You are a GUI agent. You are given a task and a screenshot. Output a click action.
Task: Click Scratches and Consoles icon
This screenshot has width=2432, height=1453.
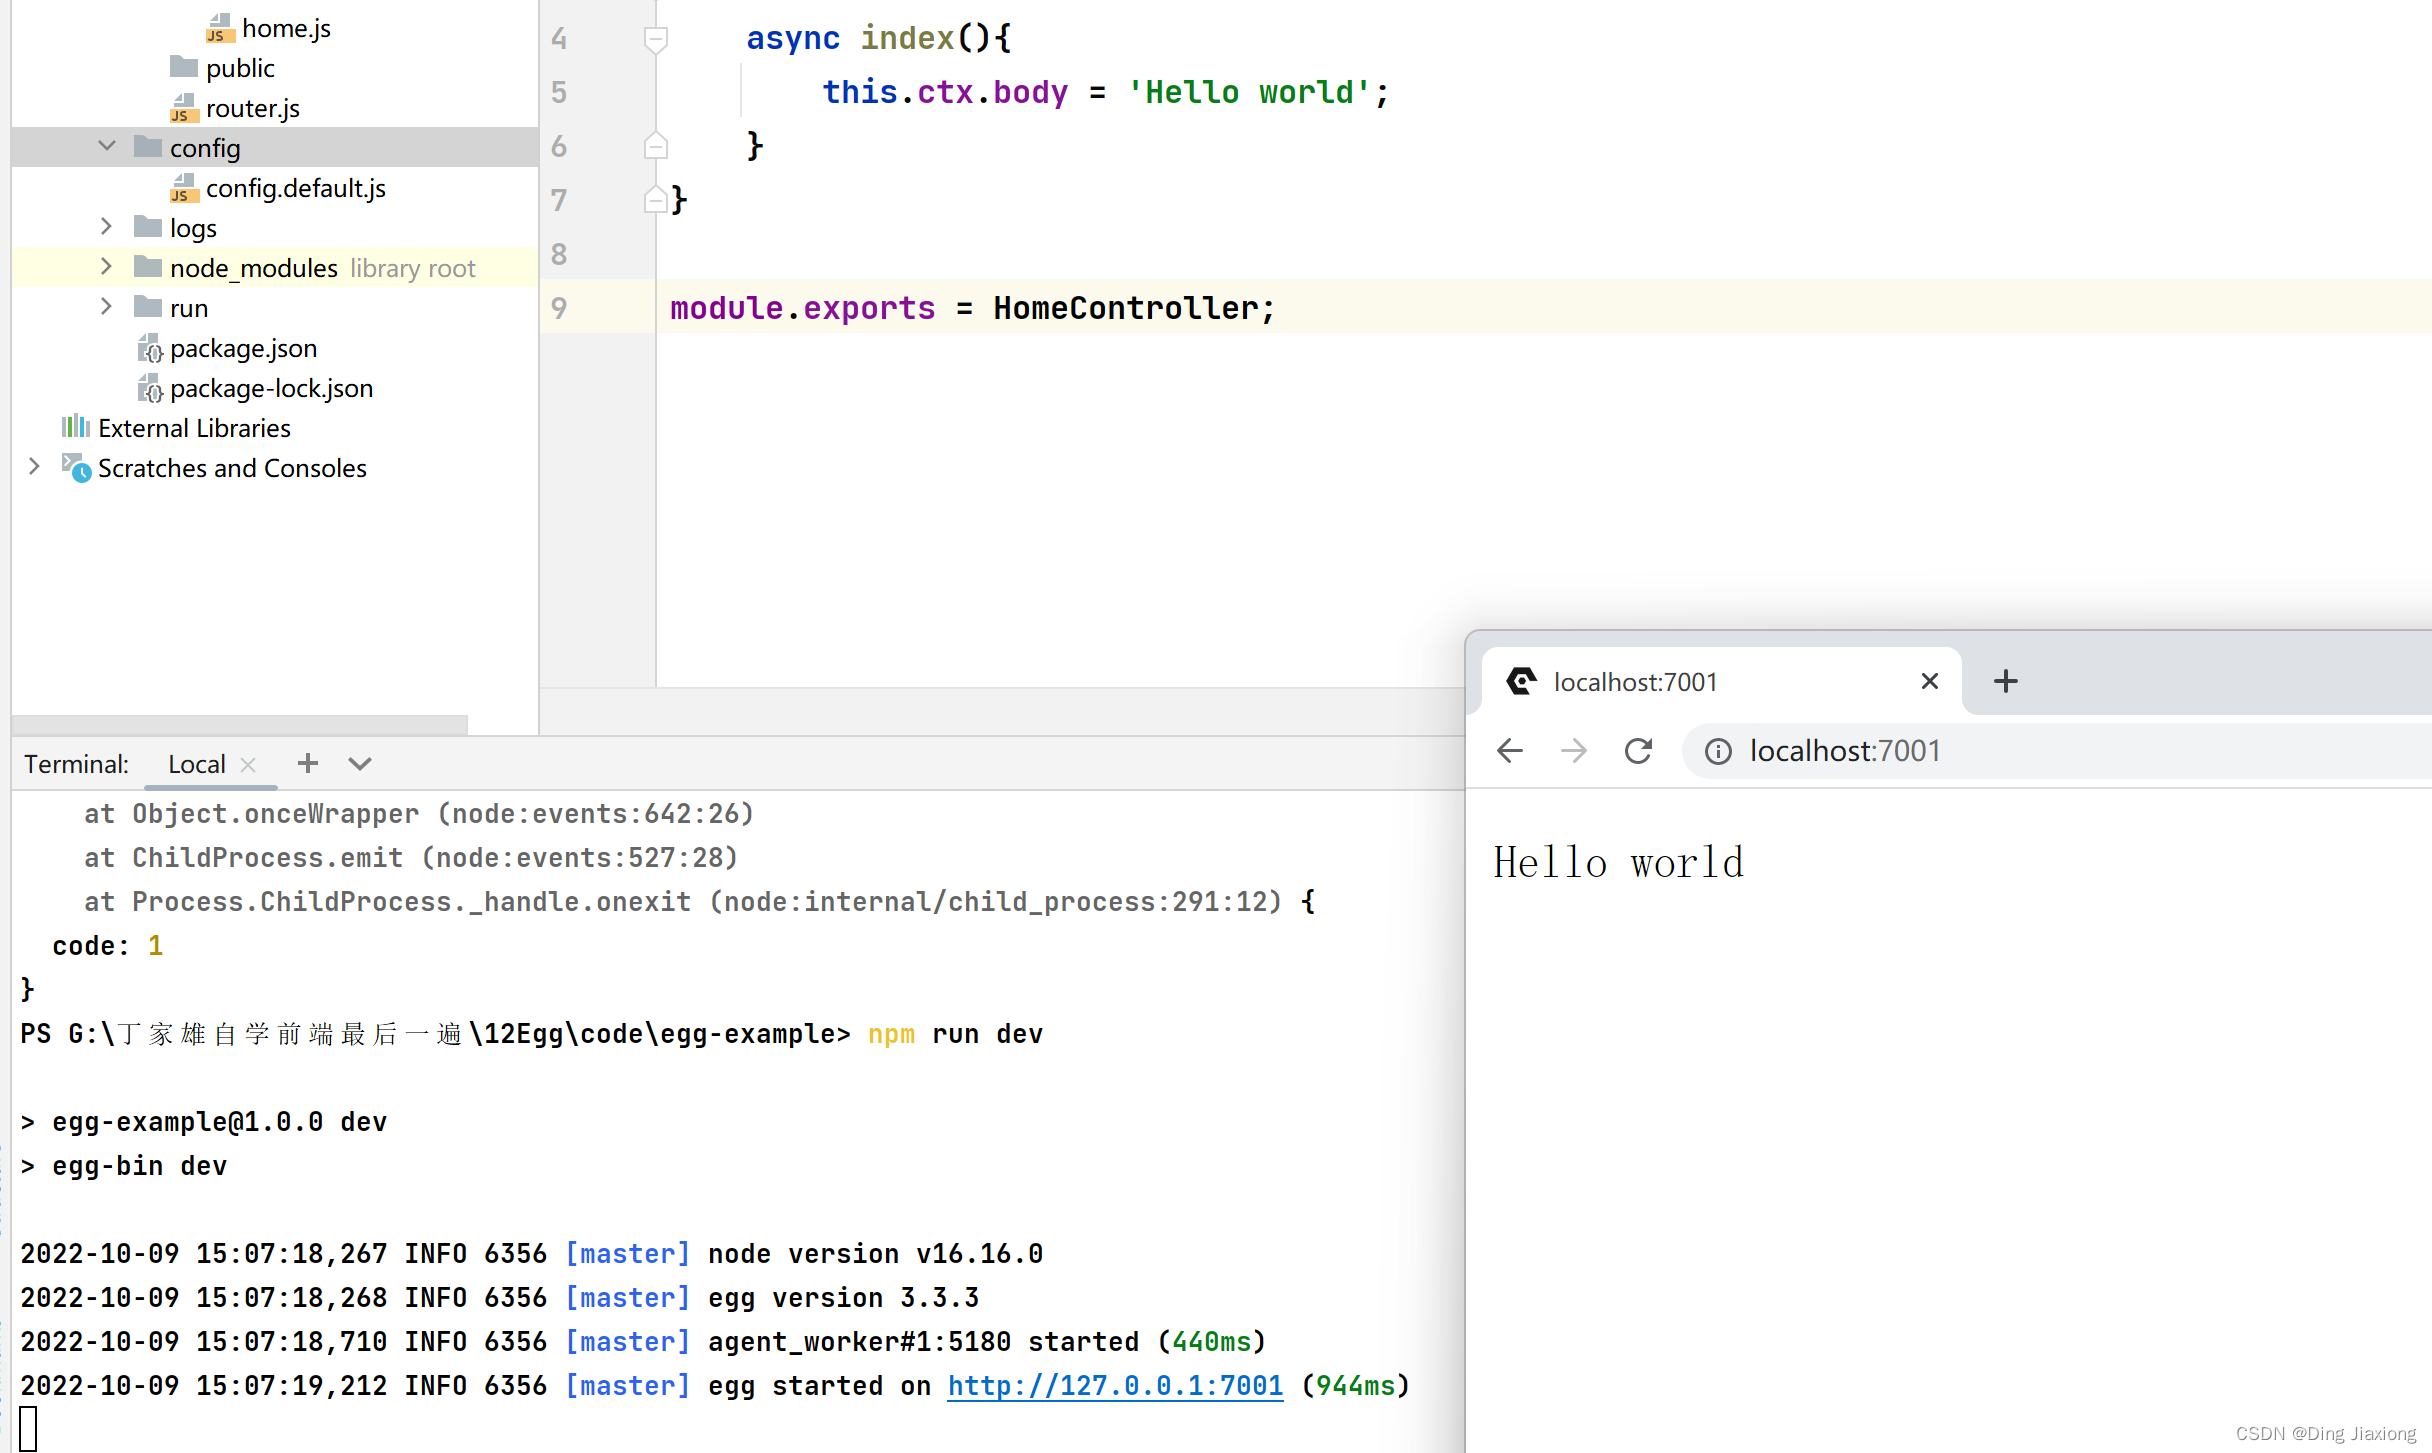77,468
